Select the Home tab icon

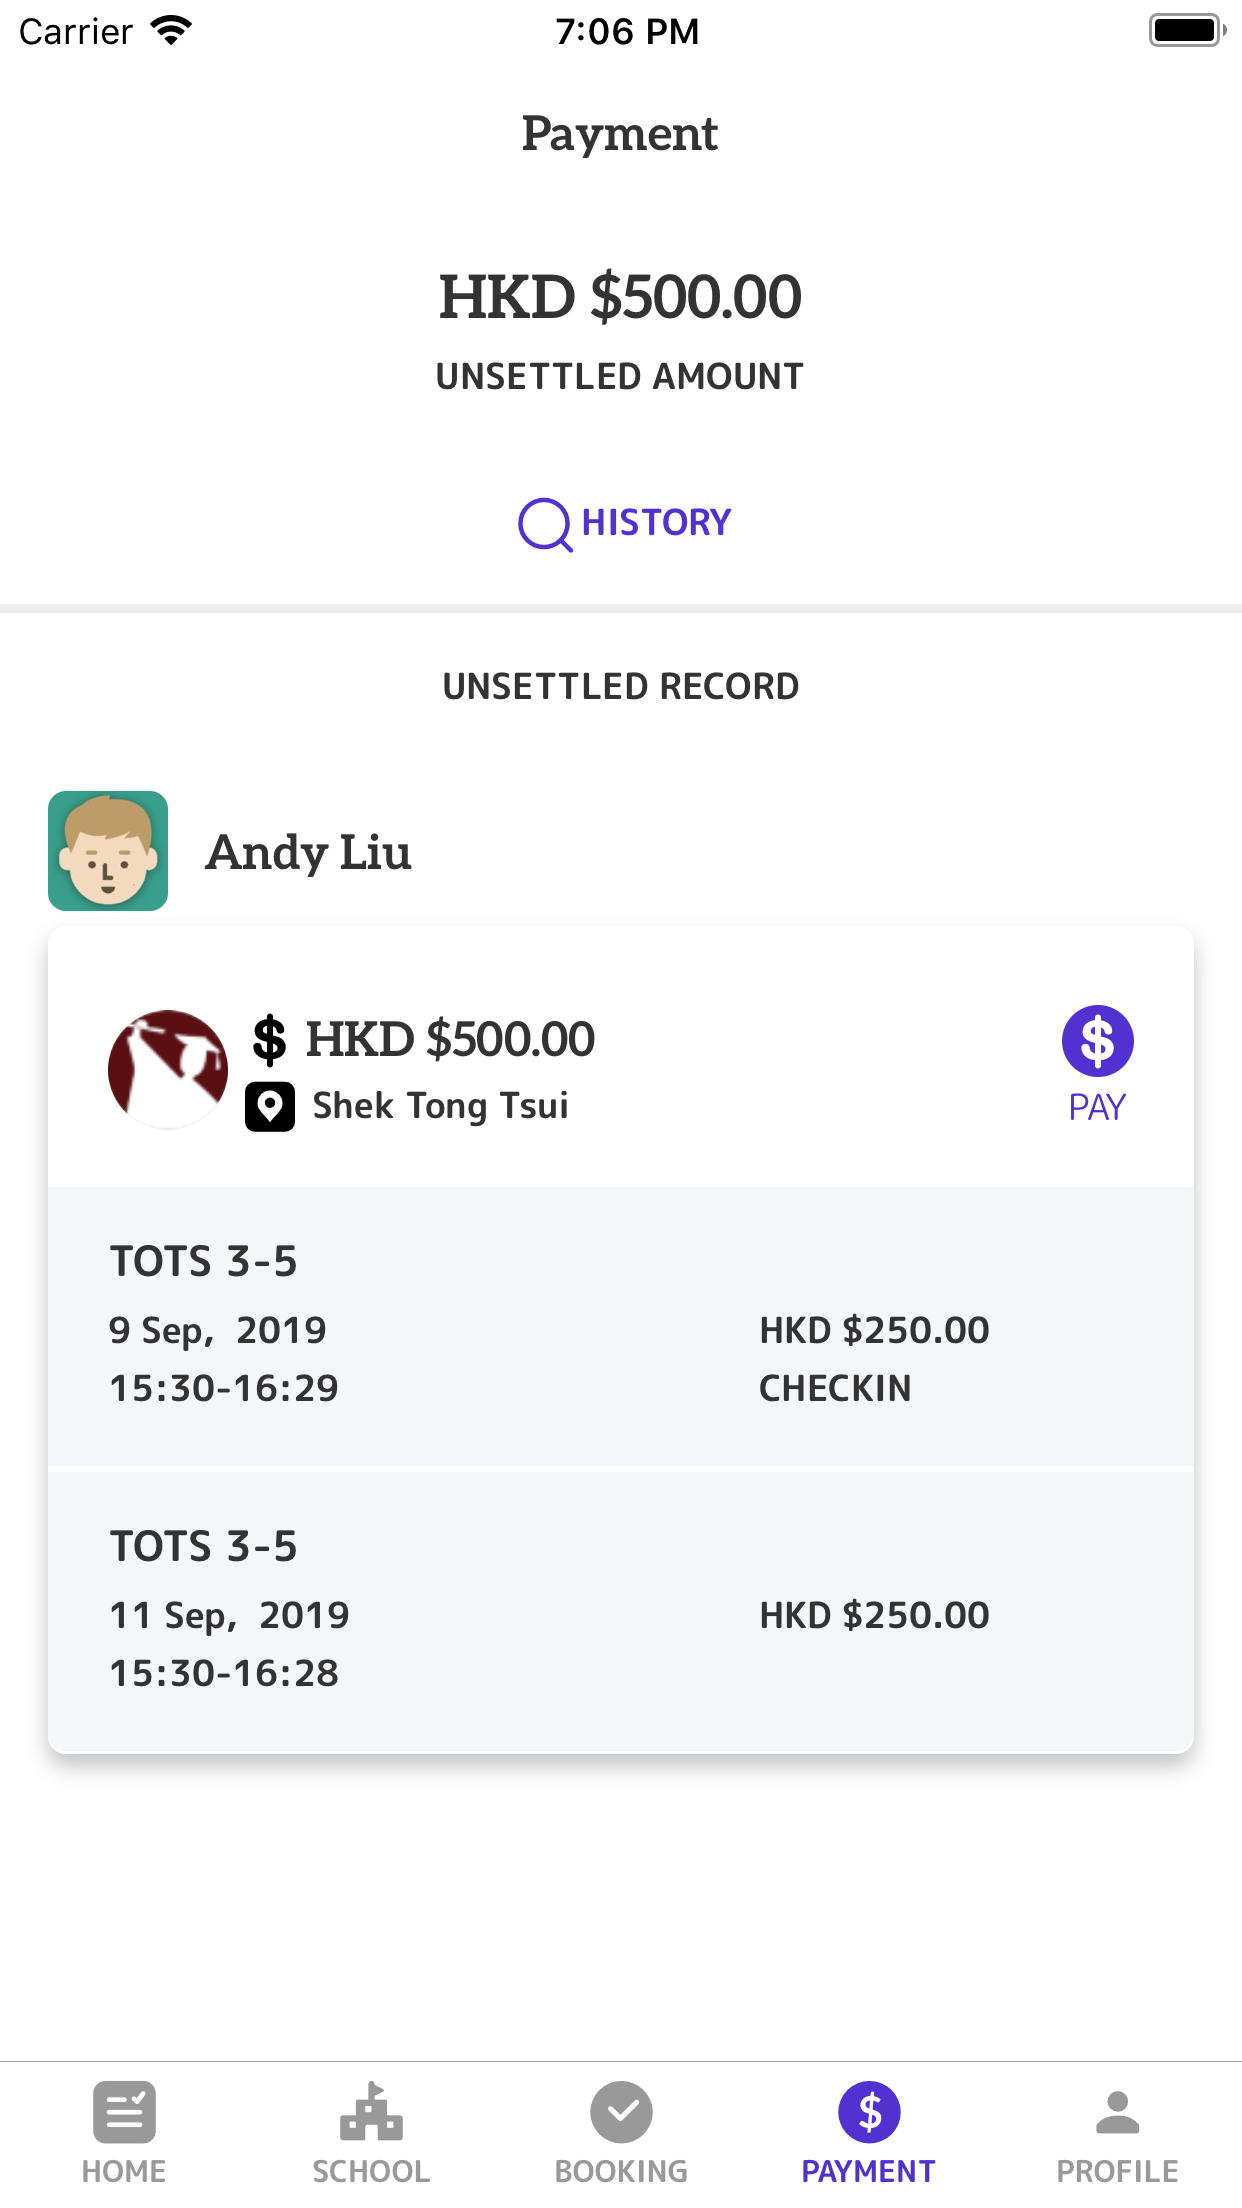[124, 2112]
